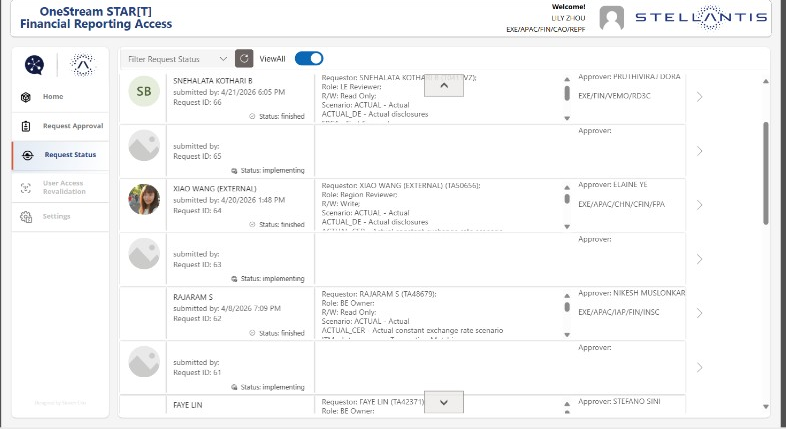Go to the Home menu item
The height and width of the screenshot is (429, 786).
60,97
